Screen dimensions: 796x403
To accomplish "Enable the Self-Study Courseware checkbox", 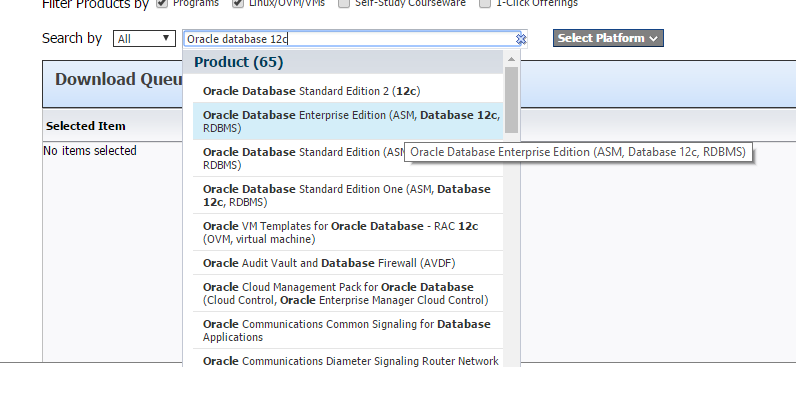I will pyautogui.click(x=344, y=3).
